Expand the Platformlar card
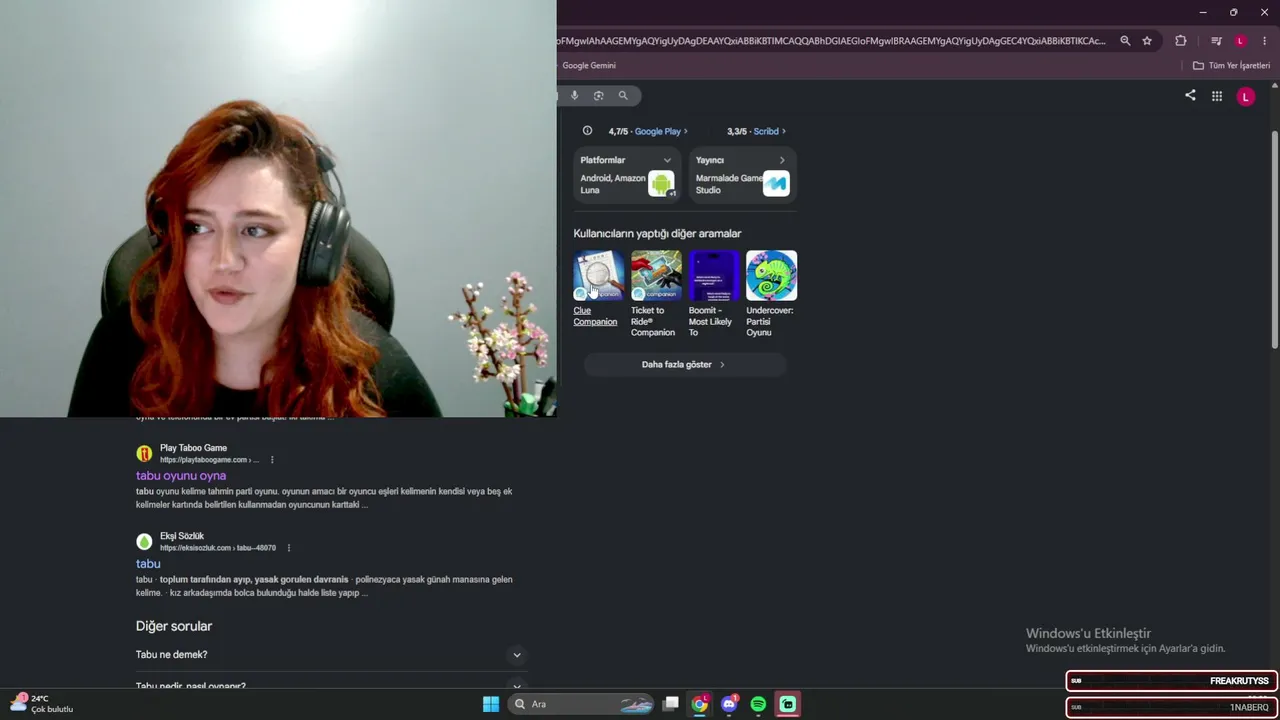The width and height of the screenshot is (1280, 720). point(667,160)
